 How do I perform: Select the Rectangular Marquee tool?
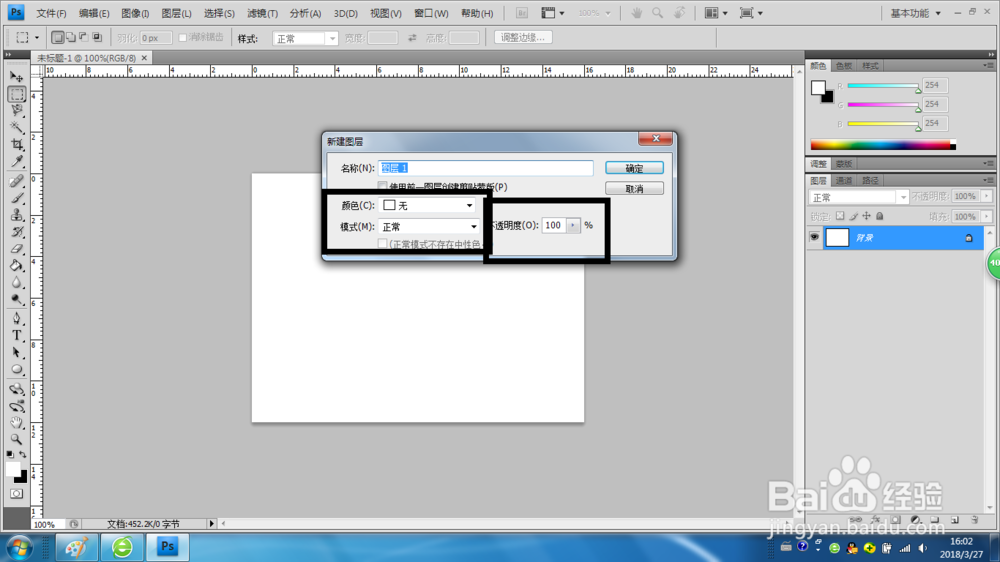[x=17, y=94]
